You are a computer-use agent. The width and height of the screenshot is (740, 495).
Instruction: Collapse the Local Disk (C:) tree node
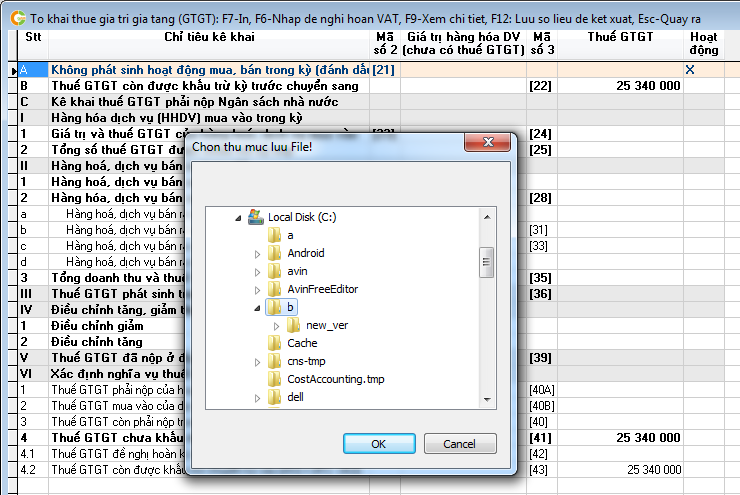click(x=238, y=217)
